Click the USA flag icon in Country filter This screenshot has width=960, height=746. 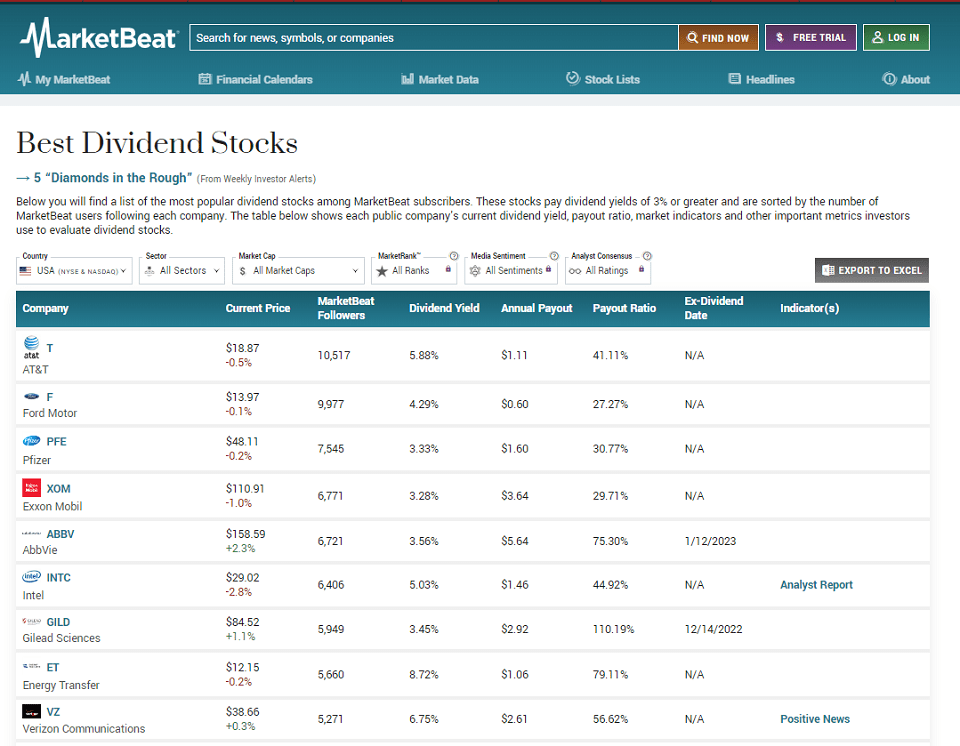[25, 271]
